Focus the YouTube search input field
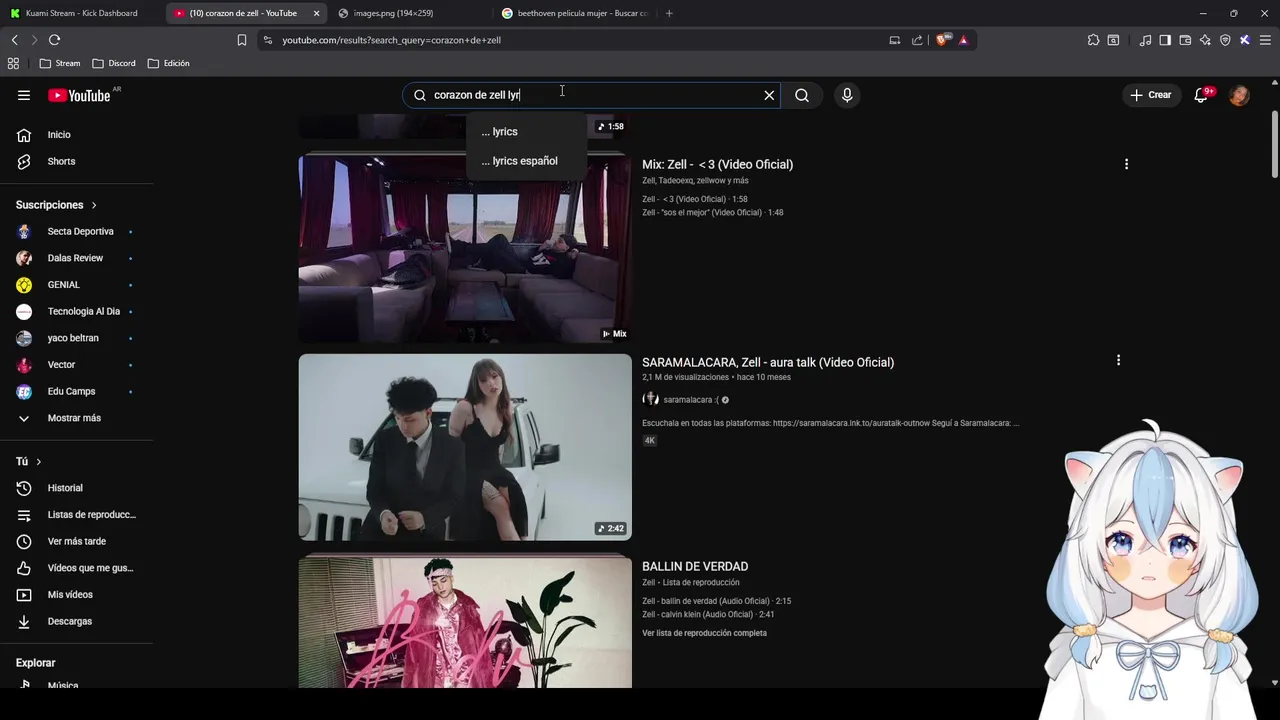Image resolution: width=1280 pixels, height=720 pixels. point(590,95)
